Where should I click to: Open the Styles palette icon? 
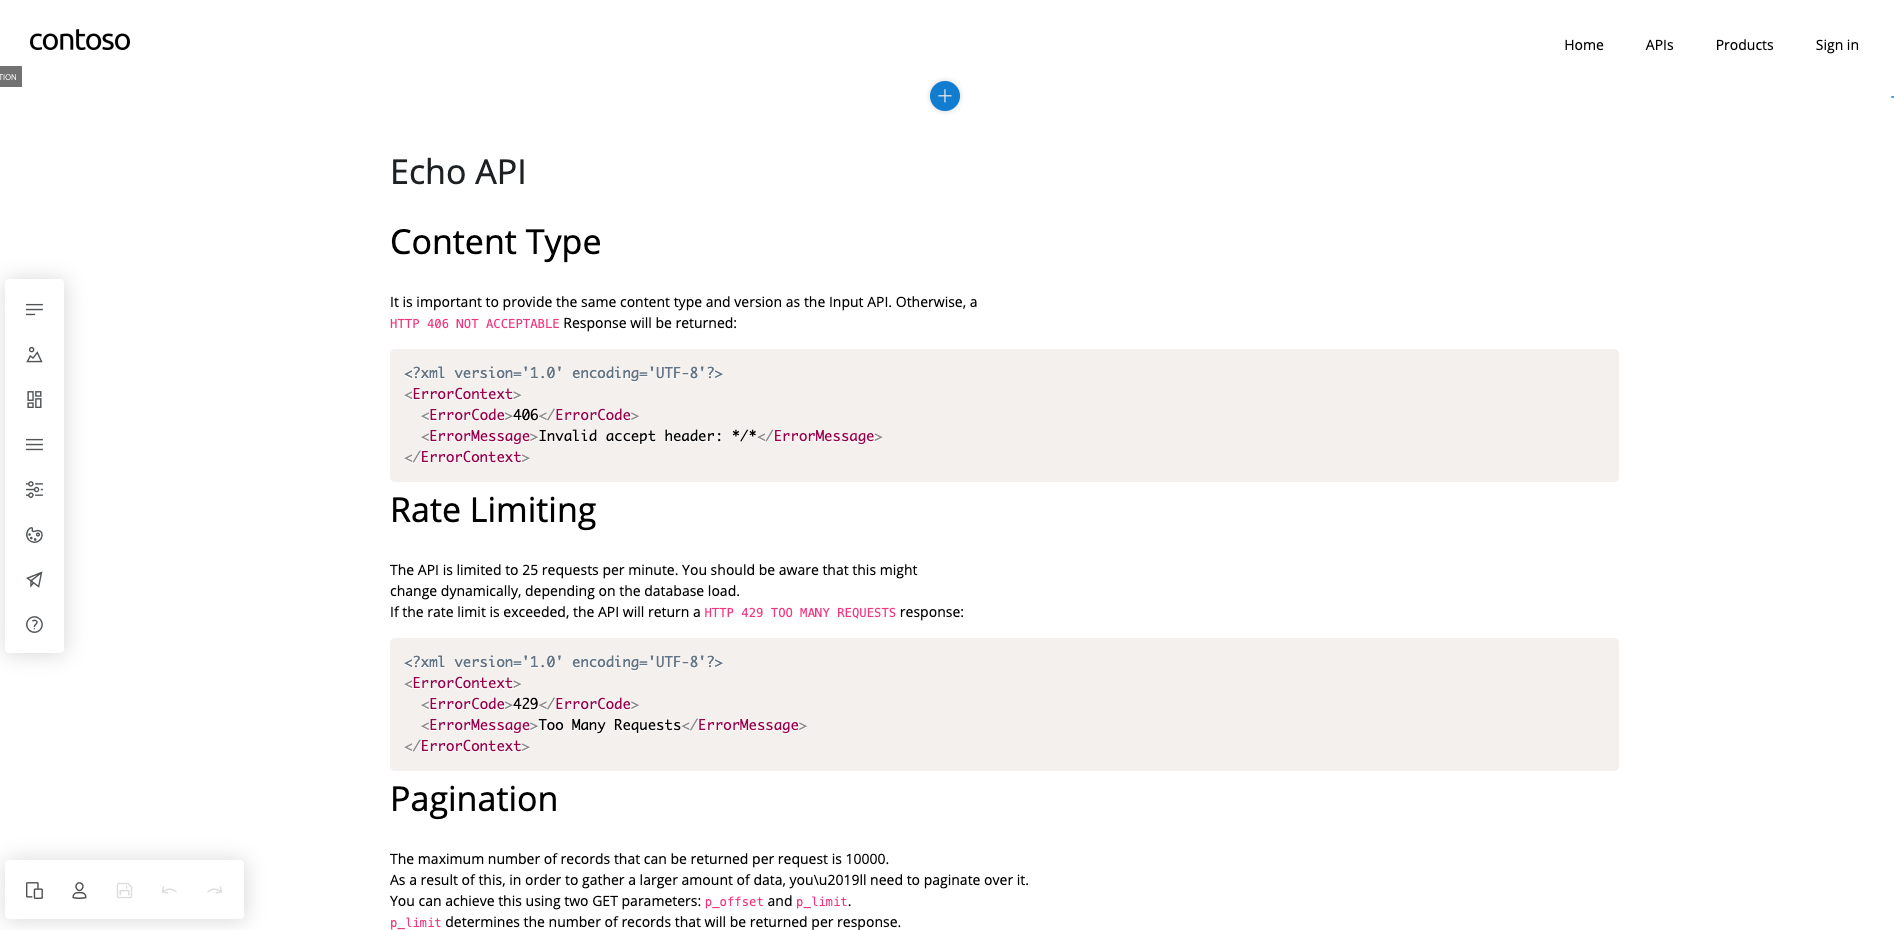pyautogui.click(x=34, y=535)
